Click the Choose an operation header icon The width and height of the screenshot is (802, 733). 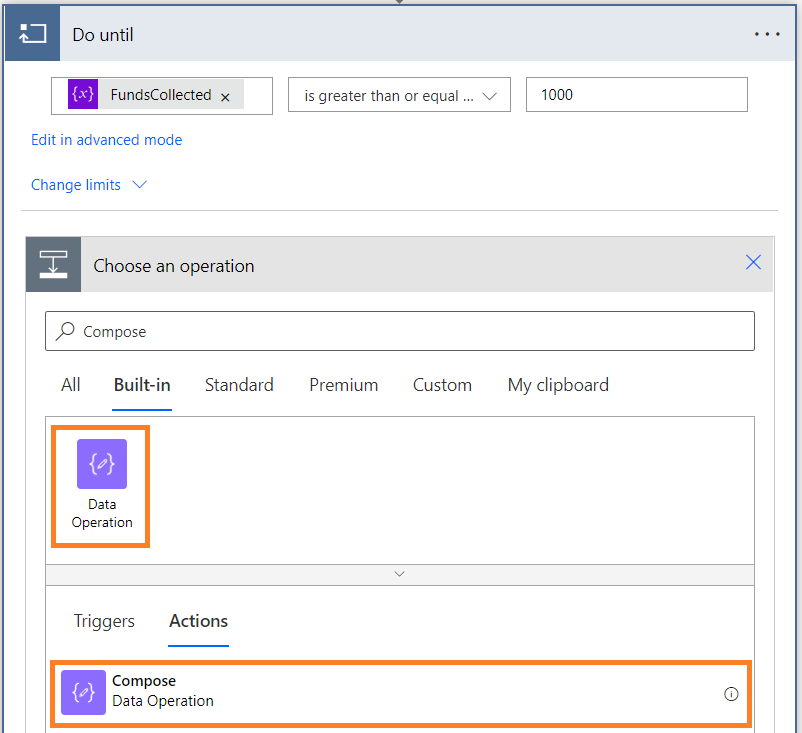click(53, 265)
